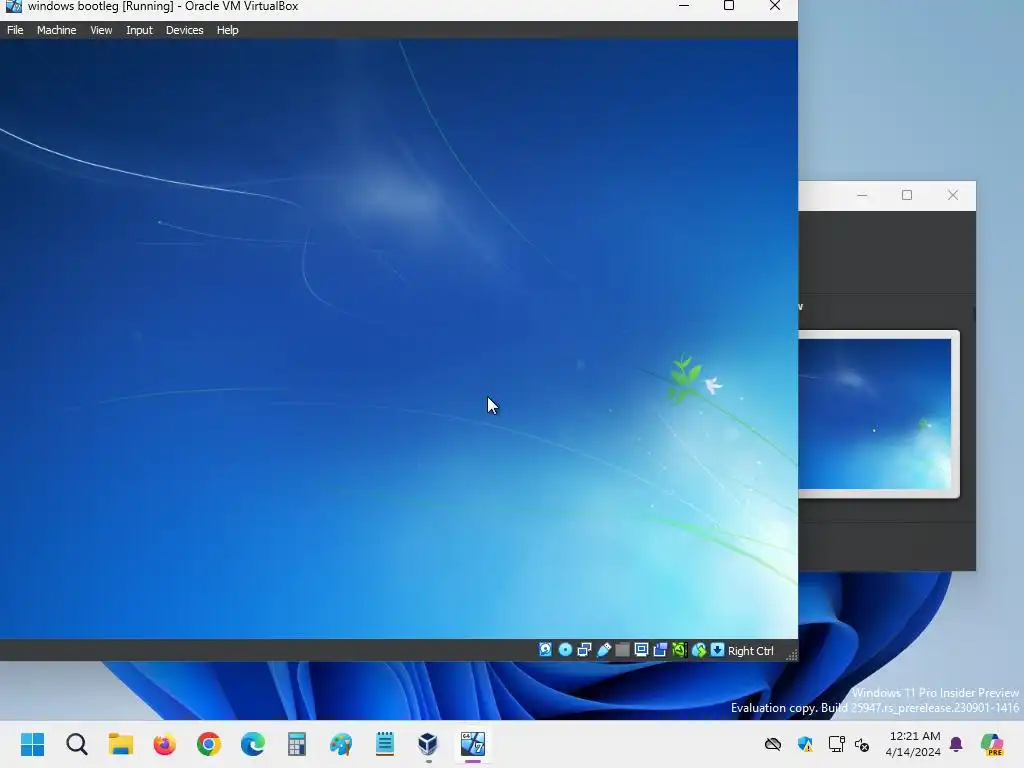Click the USB devices status icon
1024x768 pixels.
pyautogui.click(x=603, y=650)
